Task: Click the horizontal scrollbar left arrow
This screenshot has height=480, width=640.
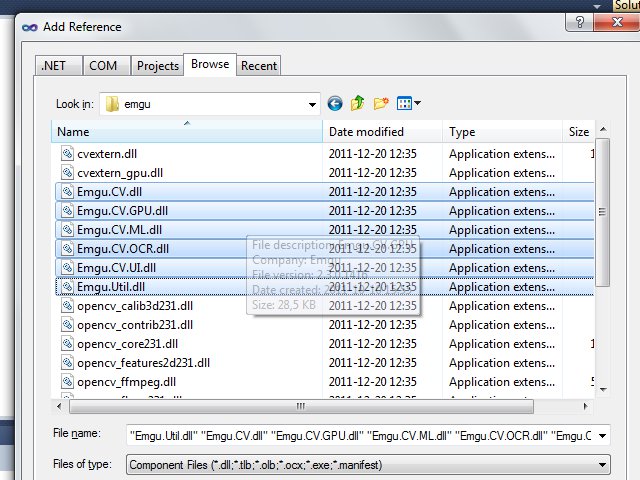Action: tap(60, 406)
